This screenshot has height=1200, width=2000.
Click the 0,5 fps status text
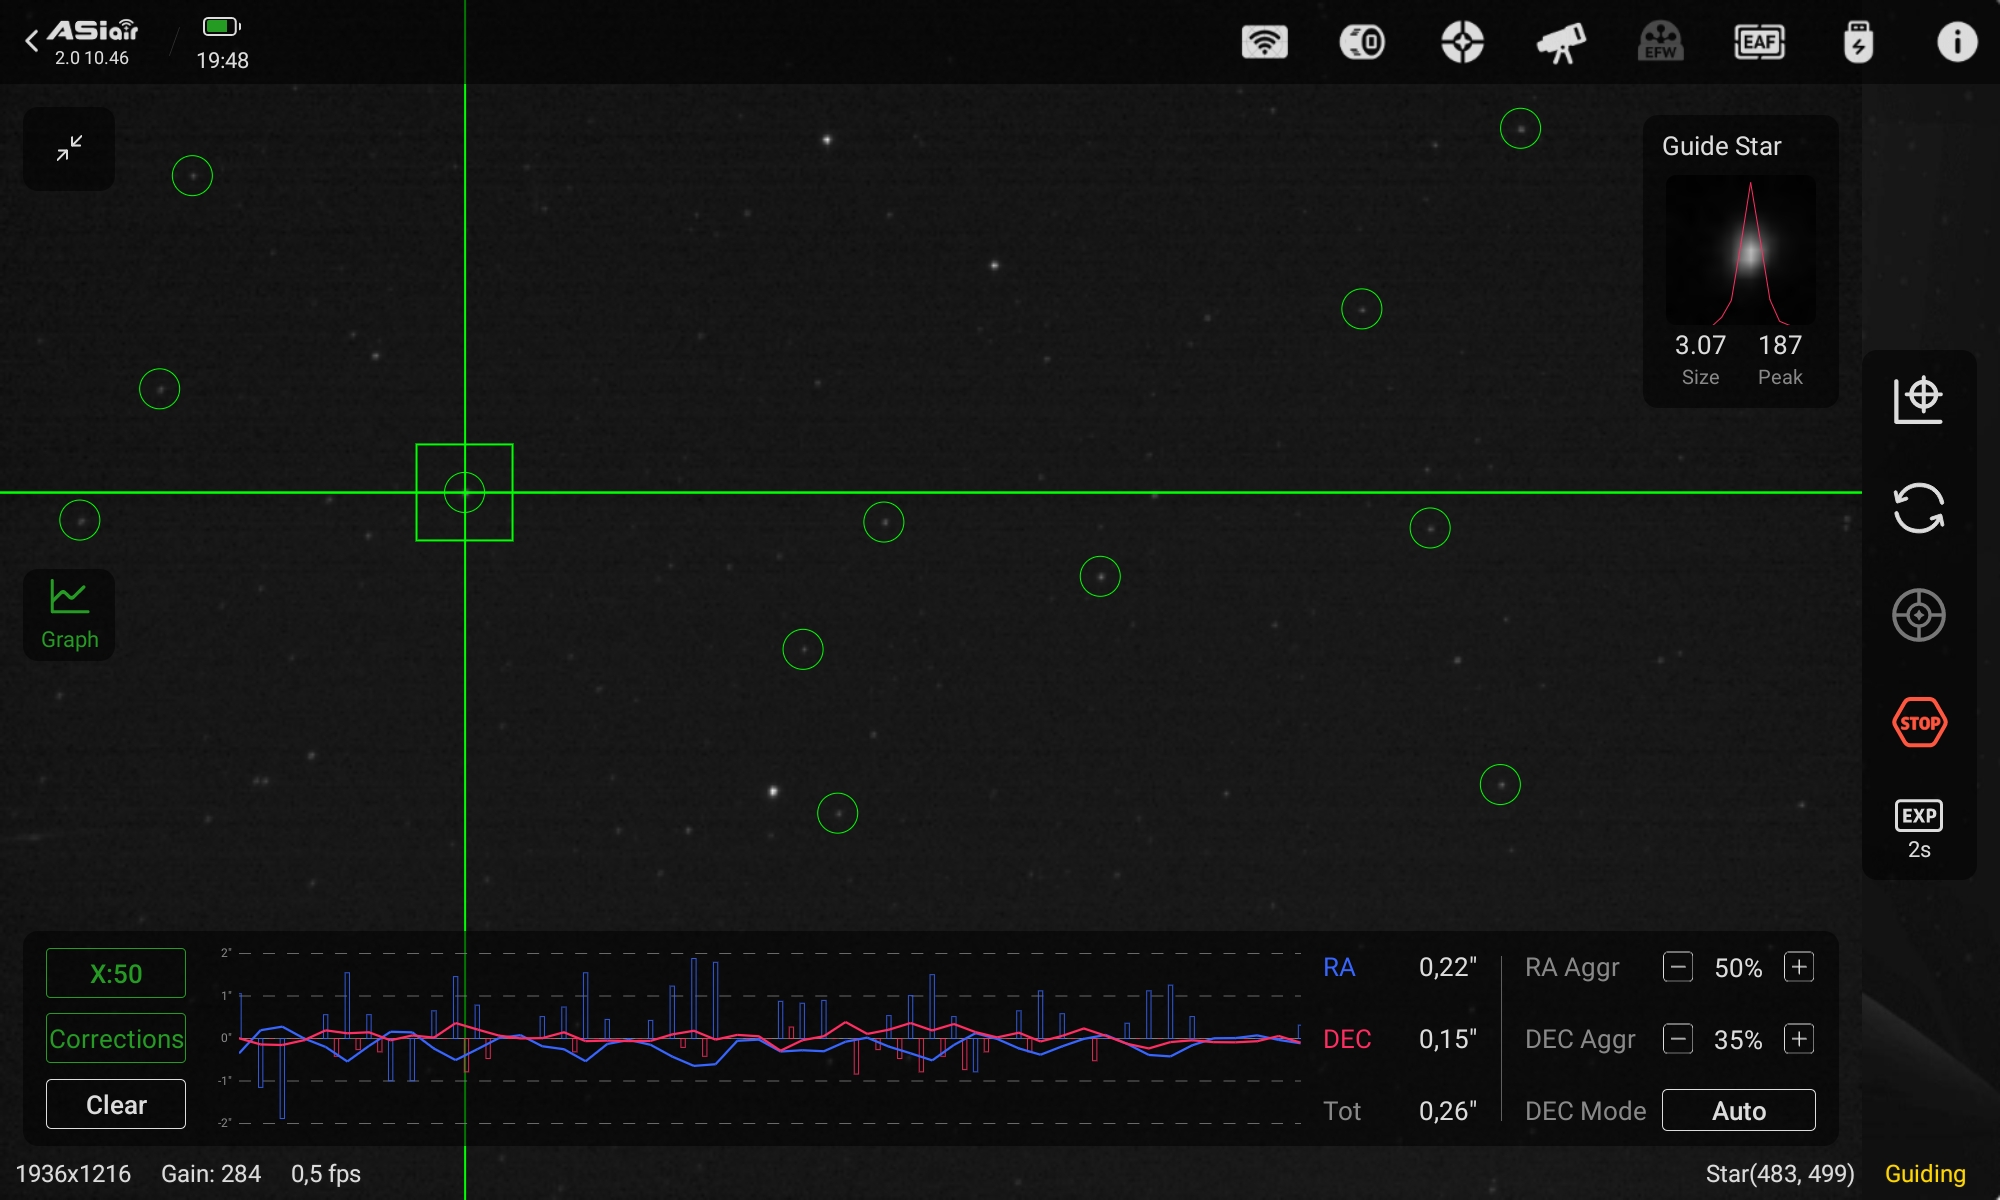[326, 1174]
